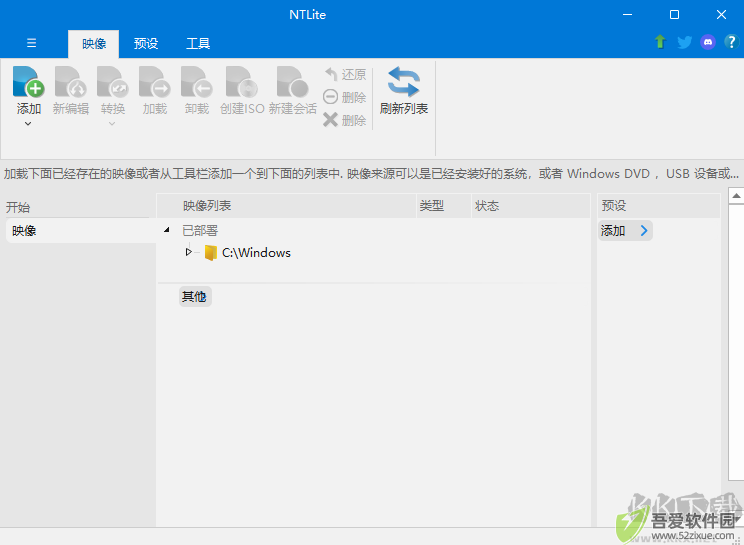
Task: Click the 其他 group label
Action: (195, 296)
